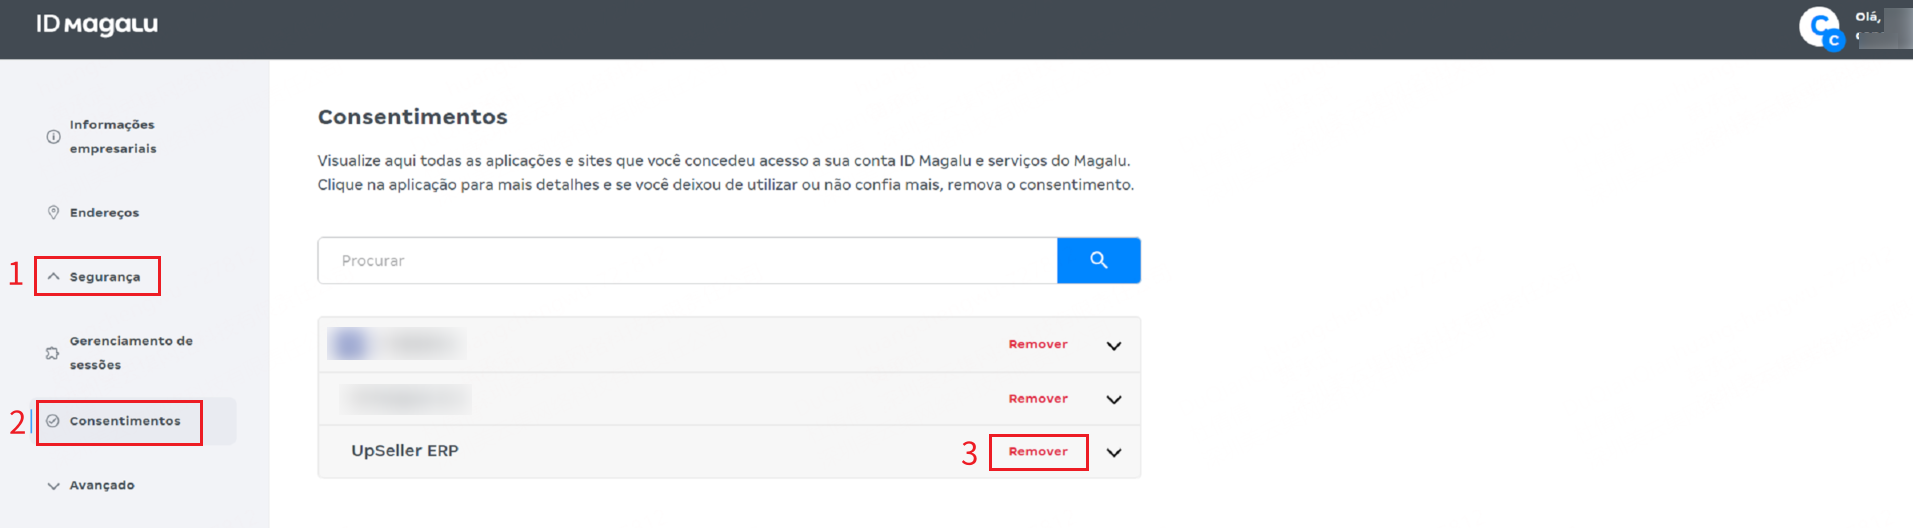Remove the UpSeller ERP consent
This screenshot has height=528, width=1913.
click(1038, 452)
